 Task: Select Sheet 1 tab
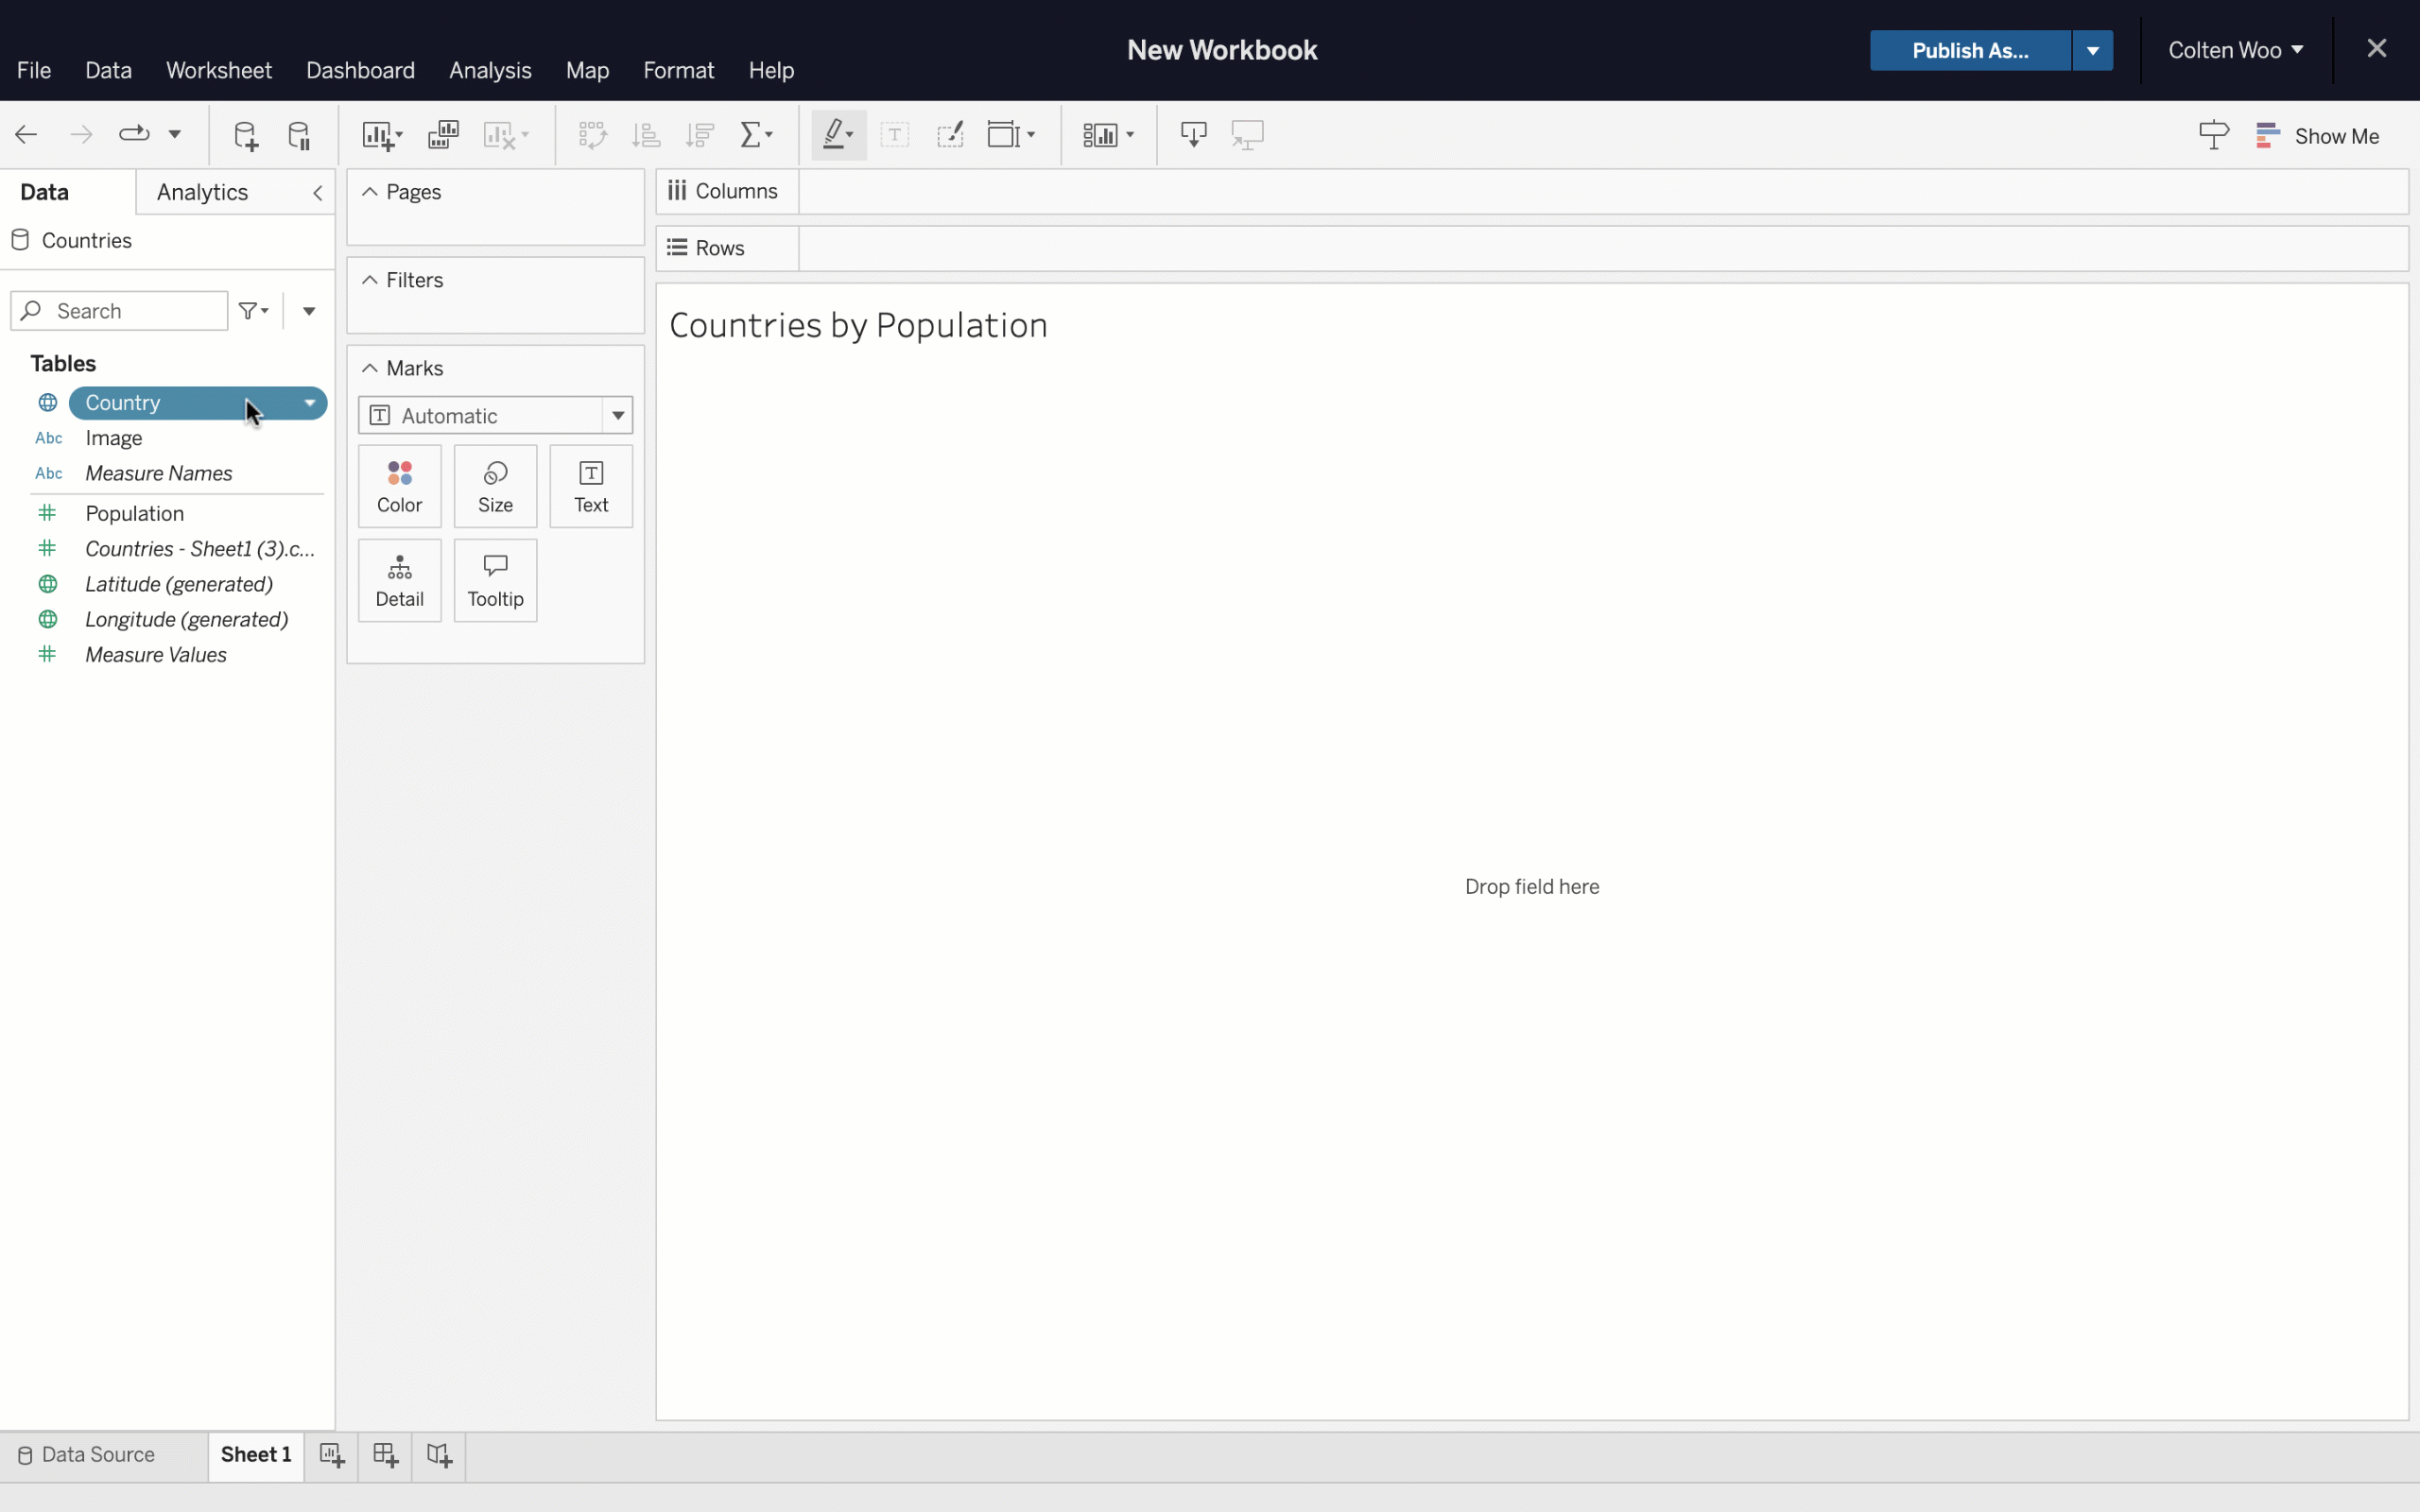click(256, 1452)
